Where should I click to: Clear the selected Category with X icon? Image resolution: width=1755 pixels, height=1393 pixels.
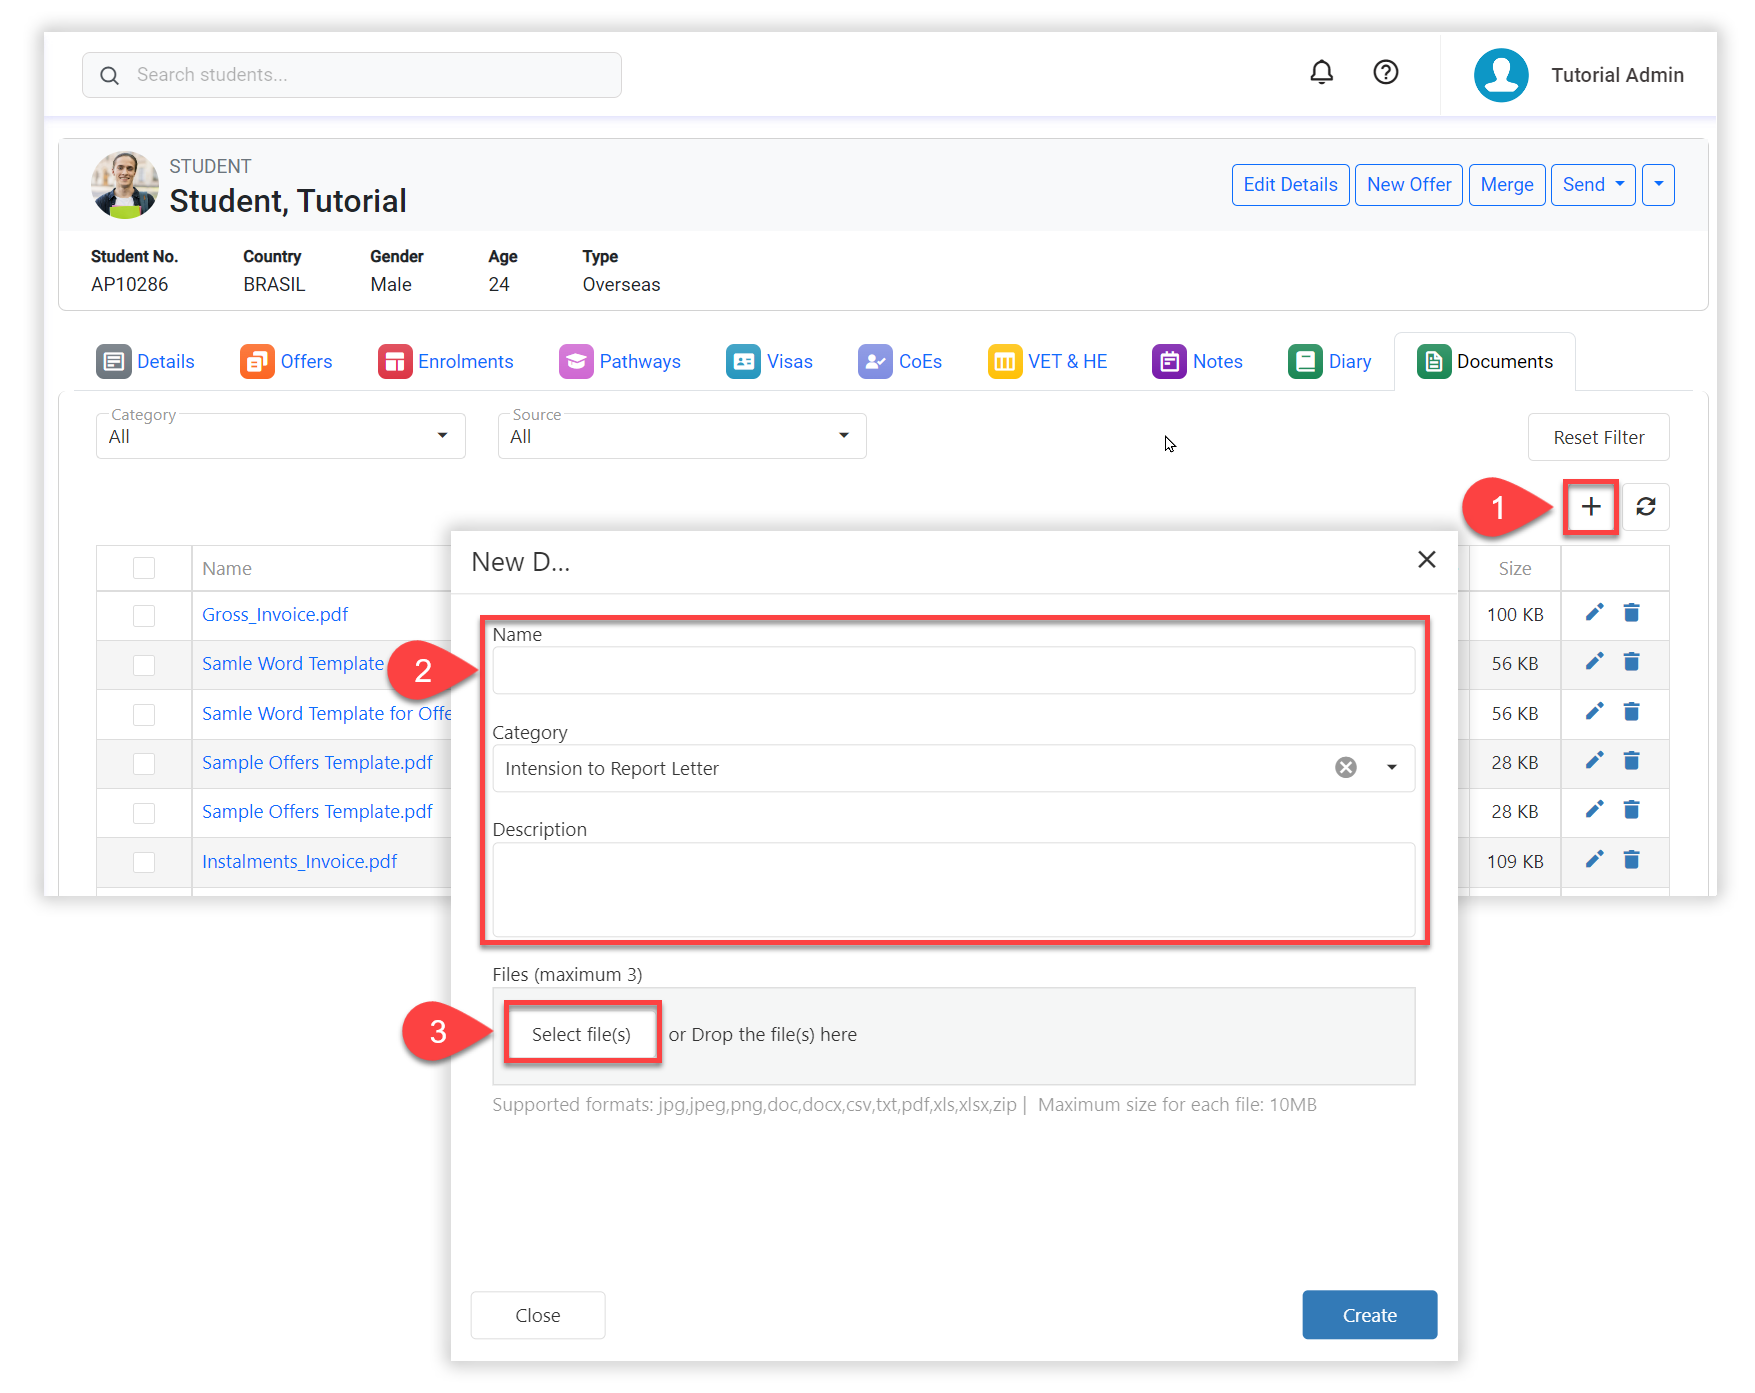[1346, 768]
